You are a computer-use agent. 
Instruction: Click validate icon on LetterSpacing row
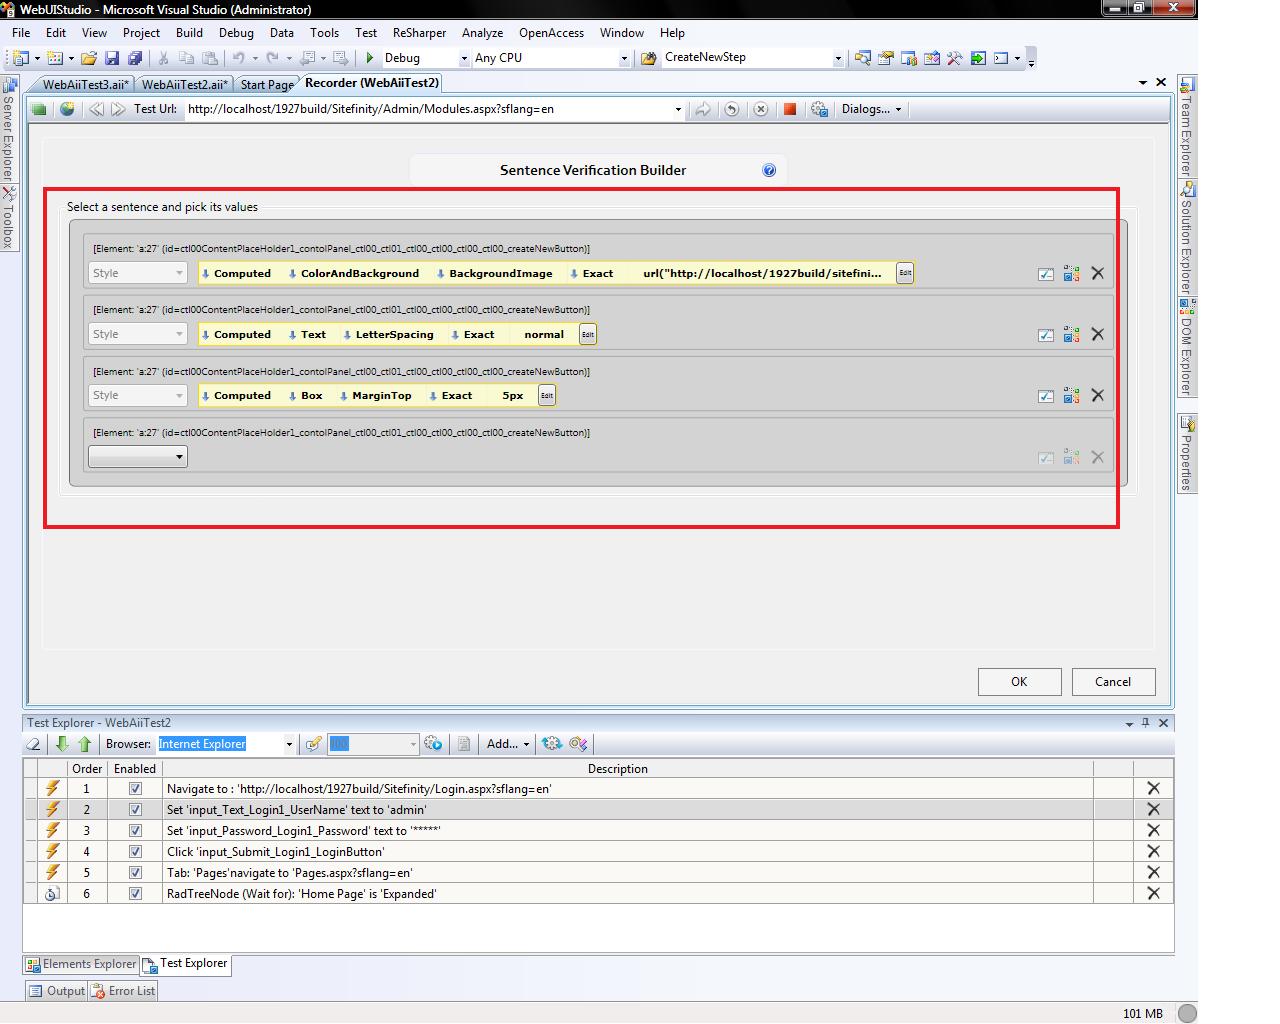(1046, 335)
